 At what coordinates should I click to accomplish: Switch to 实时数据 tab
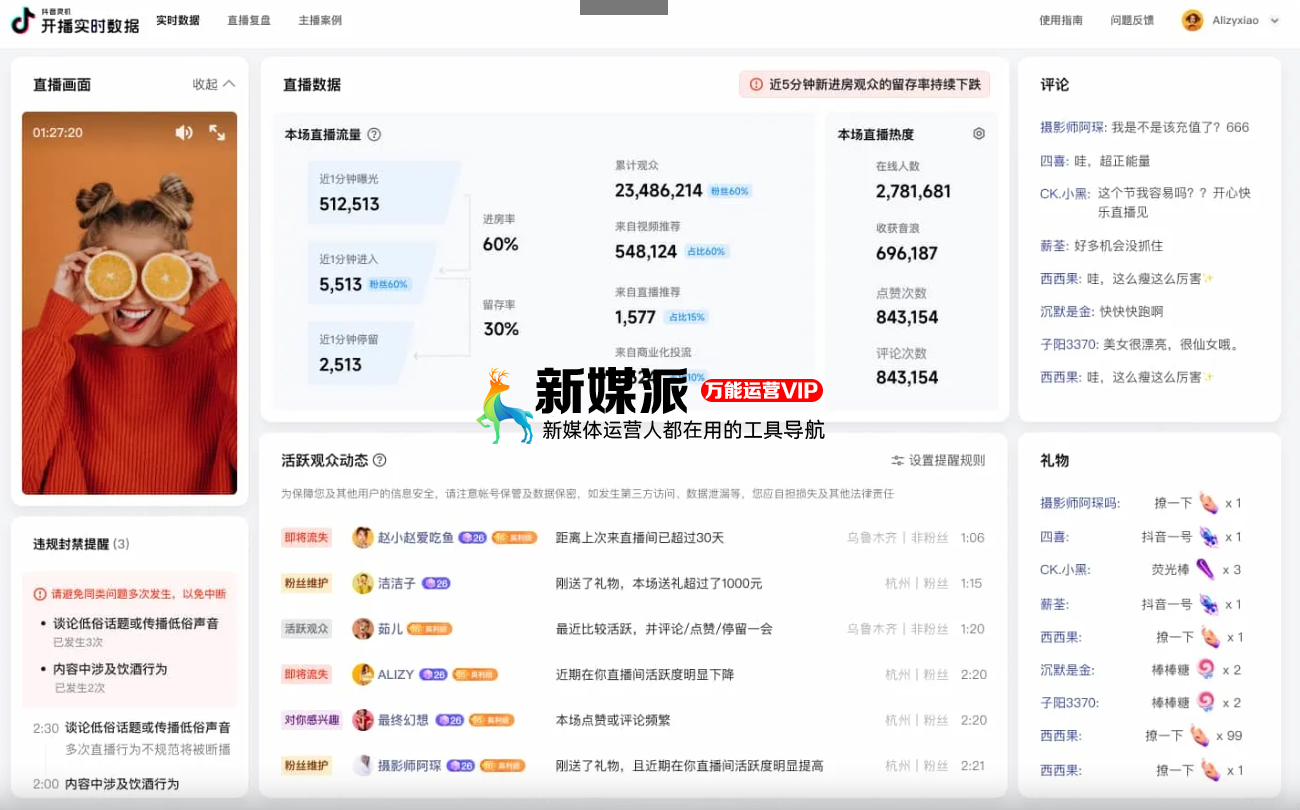click(178, 20)
